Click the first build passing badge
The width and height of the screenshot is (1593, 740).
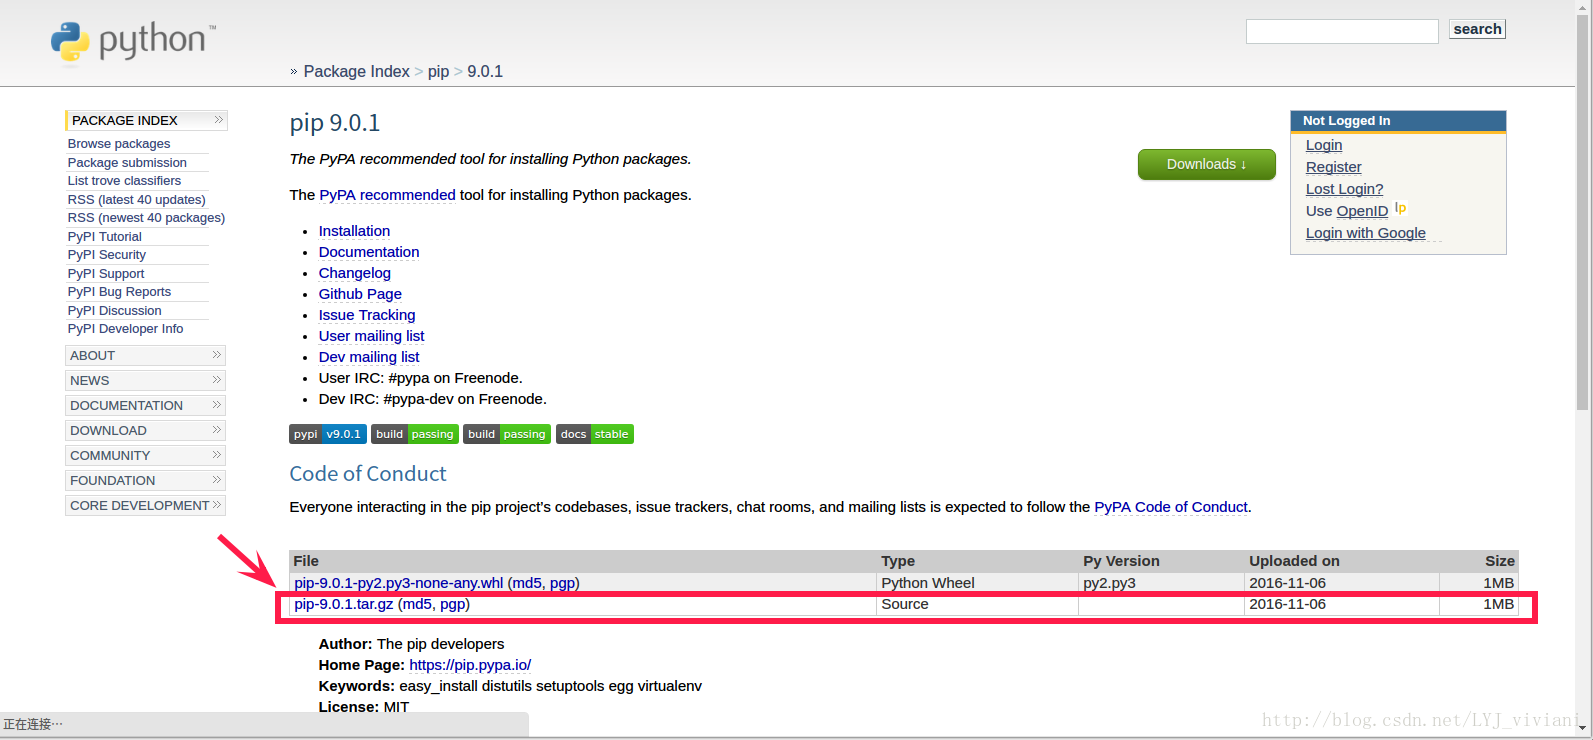click(415, 434)
